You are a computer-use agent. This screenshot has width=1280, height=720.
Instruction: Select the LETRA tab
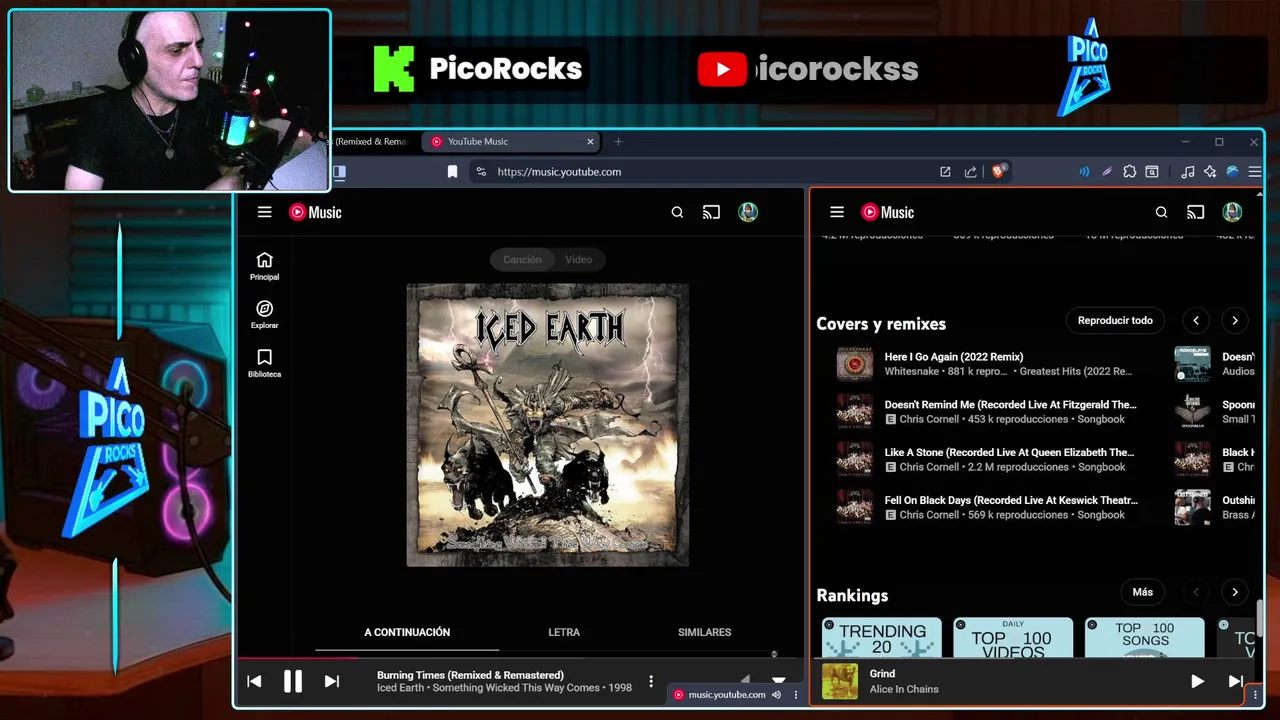(564, 632)
